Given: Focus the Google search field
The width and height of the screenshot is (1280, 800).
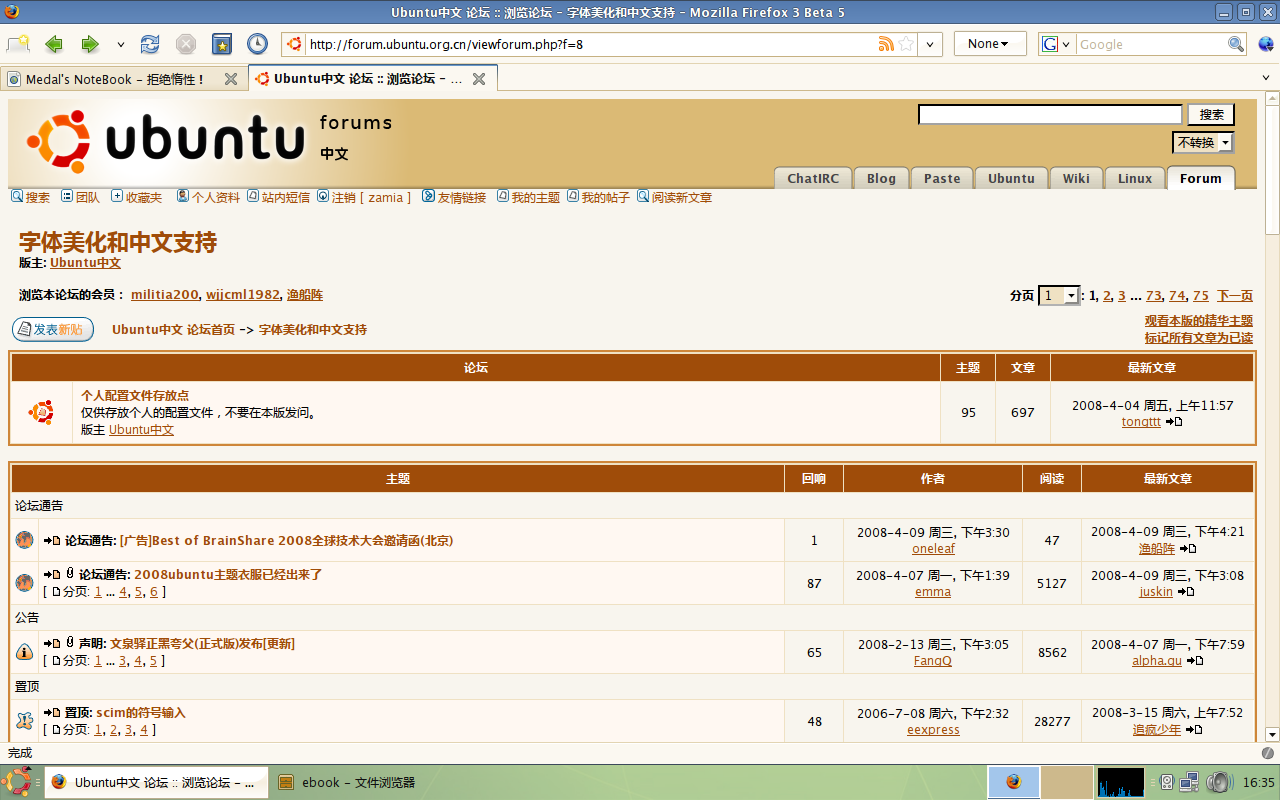Looking at the screenshot, I should click(x=1150, y=44).
